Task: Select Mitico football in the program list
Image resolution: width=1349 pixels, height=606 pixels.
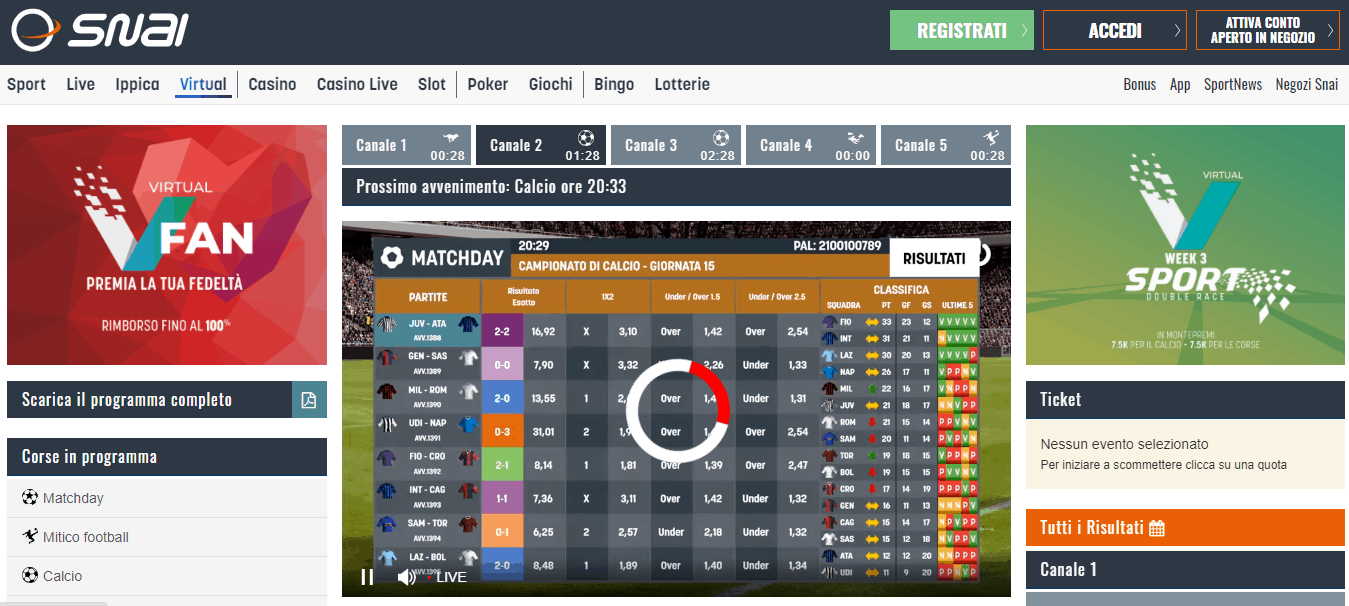Action: pos(167,537)
